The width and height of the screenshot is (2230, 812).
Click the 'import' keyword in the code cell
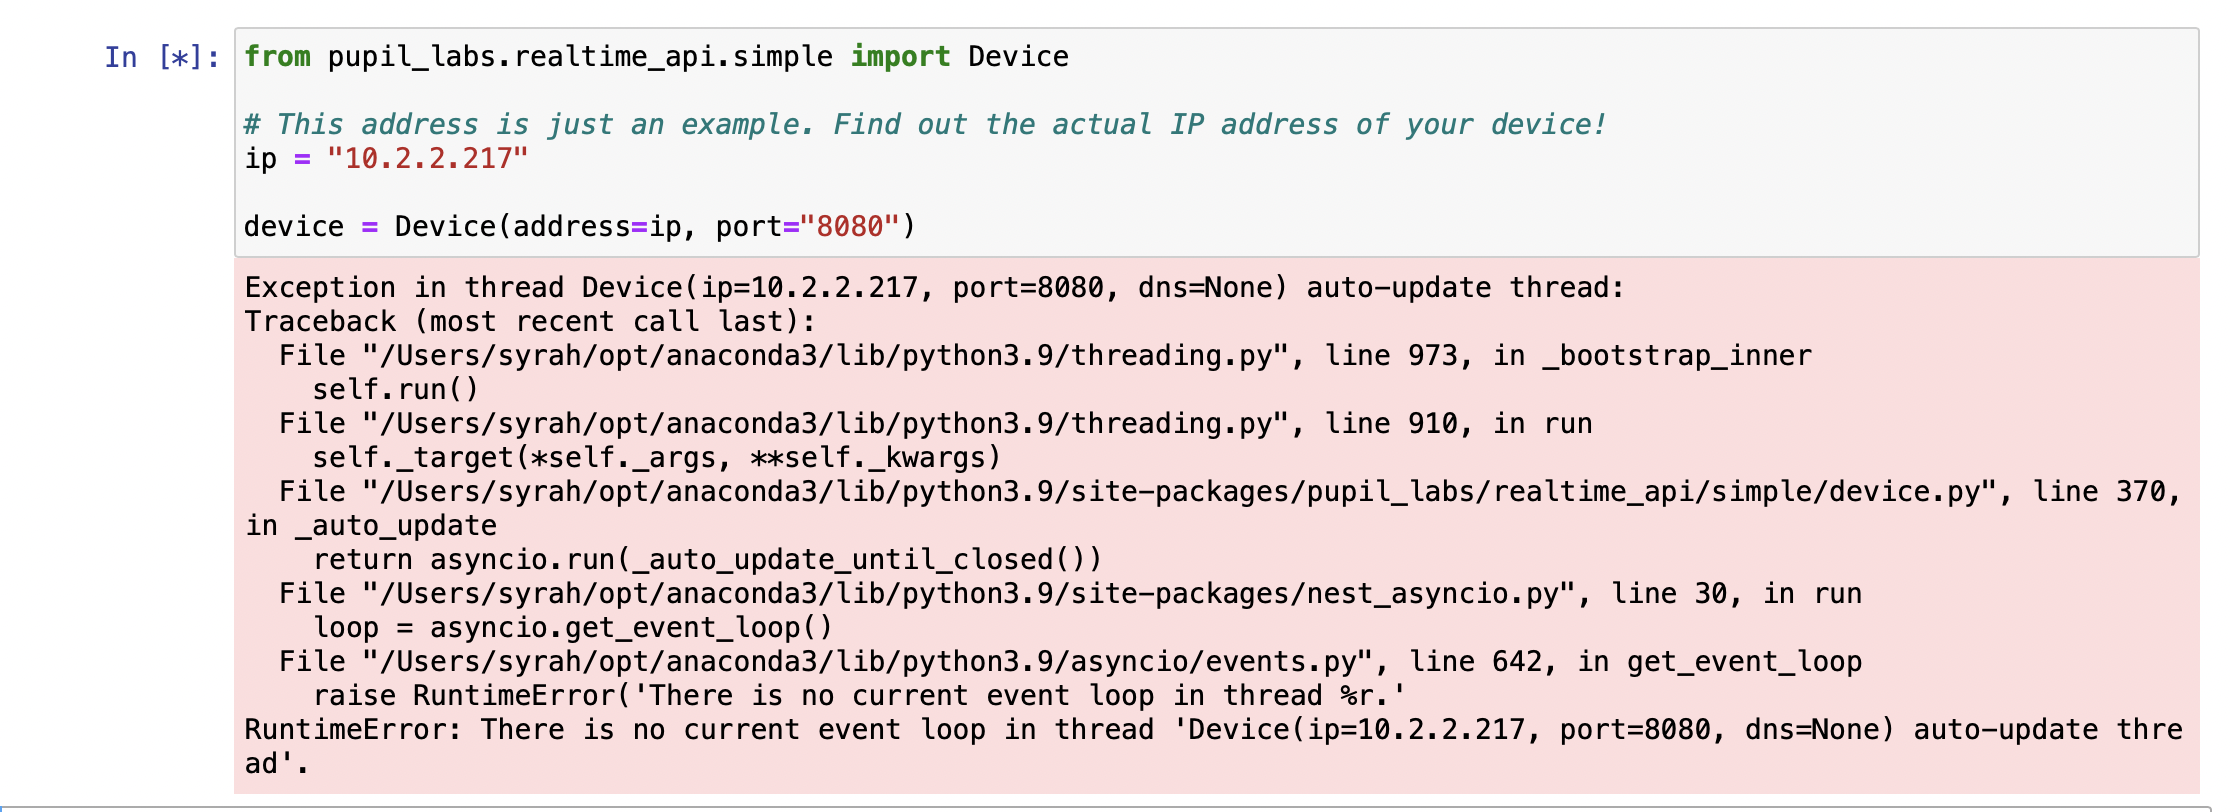[x=900, y=57]
